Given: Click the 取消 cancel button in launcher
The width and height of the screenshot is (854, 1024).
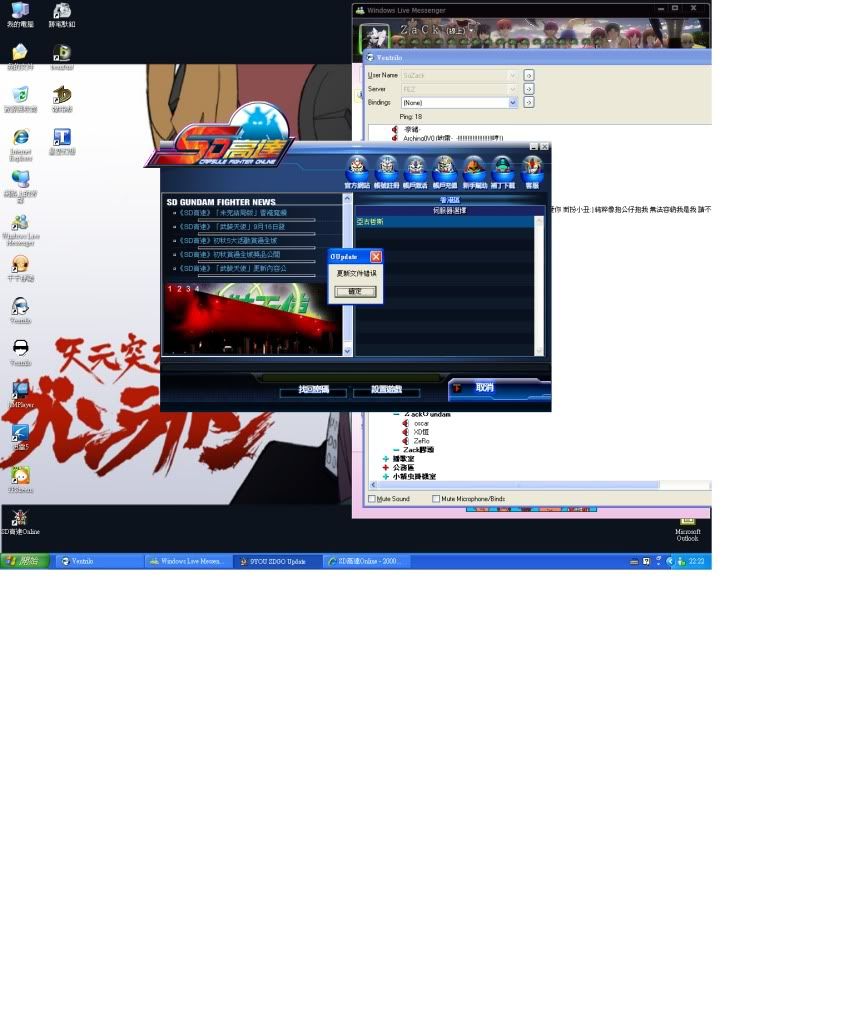Looking at the screenshot, I should [x=485, y=388].
